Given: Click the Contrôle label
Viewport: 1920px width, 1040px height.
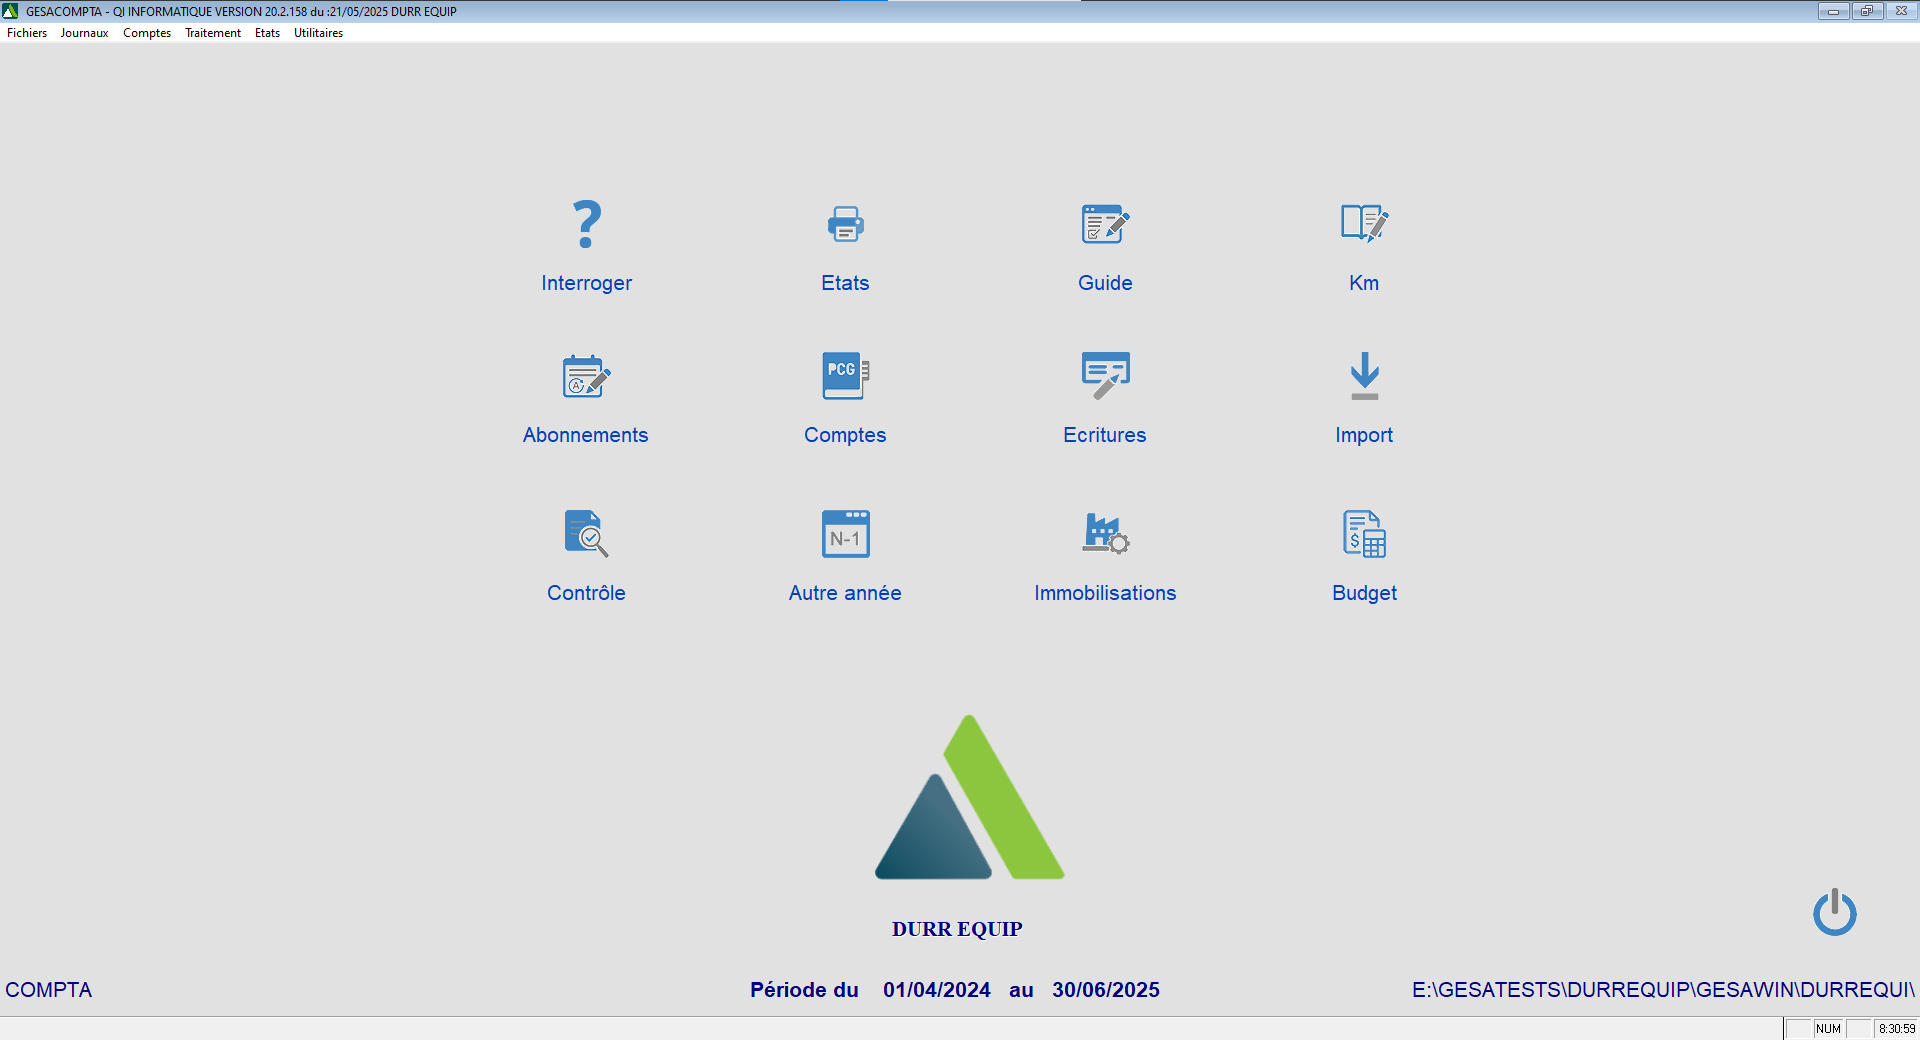Looking at the screenshot, I should point(587,593).
